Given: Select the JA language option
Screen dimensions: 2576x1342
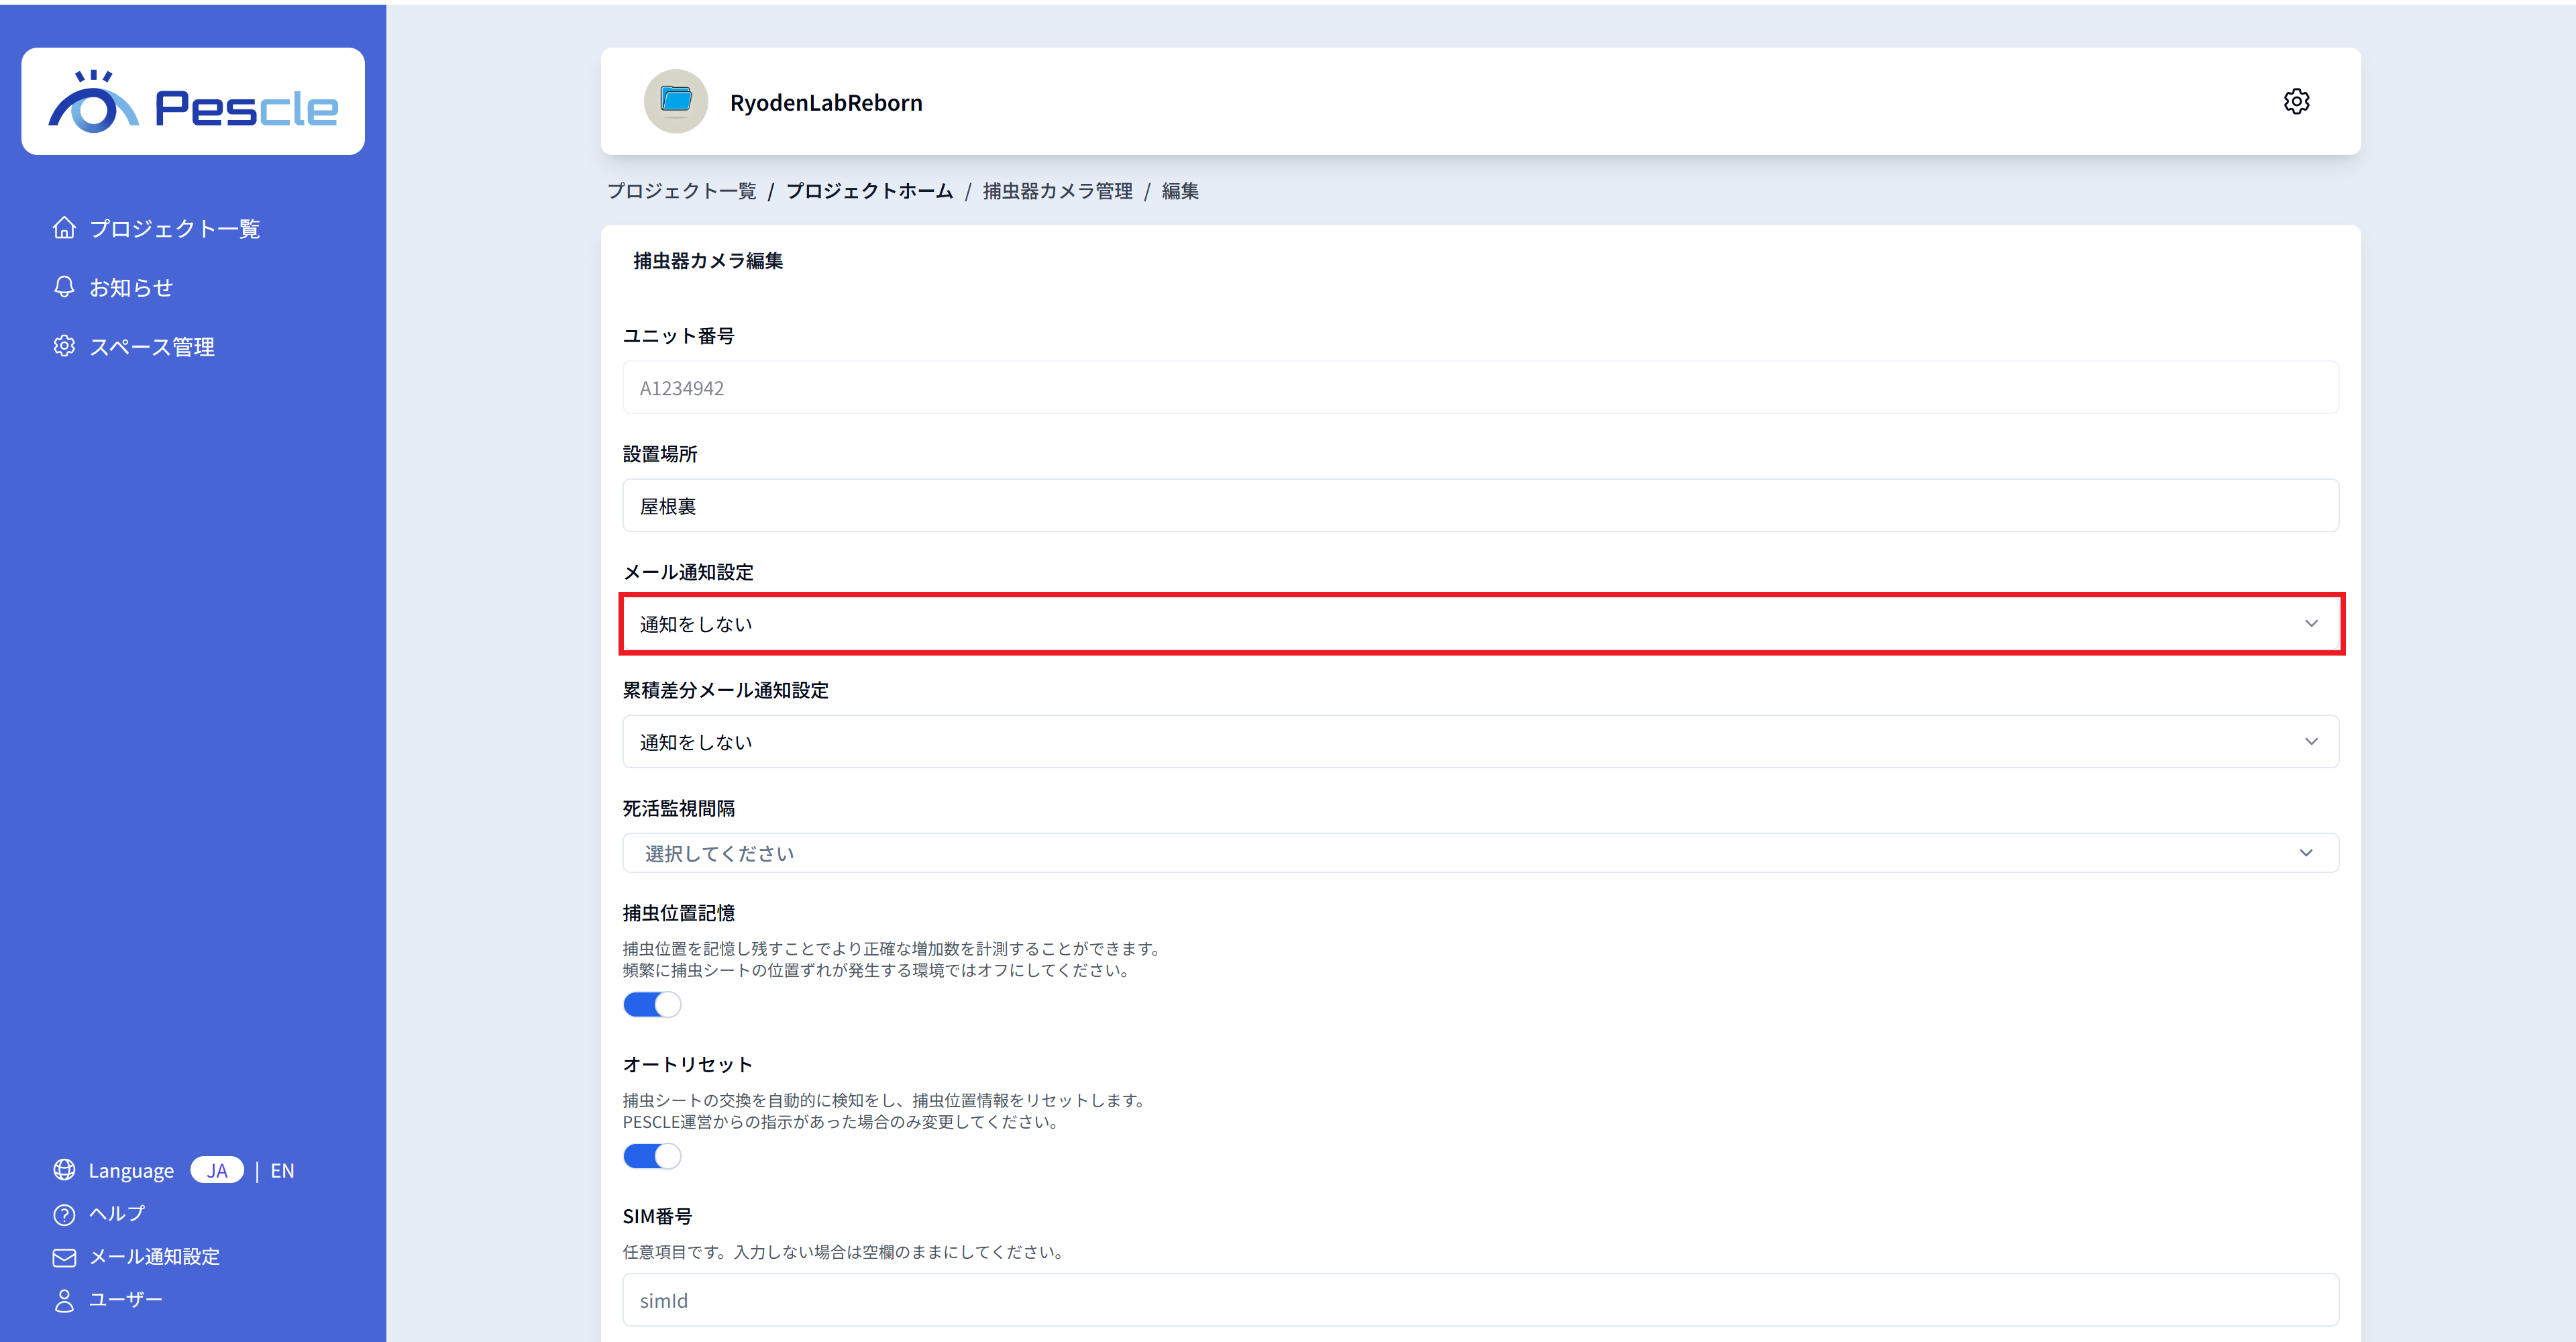Looking at the screenshot, I should 217,1170.
